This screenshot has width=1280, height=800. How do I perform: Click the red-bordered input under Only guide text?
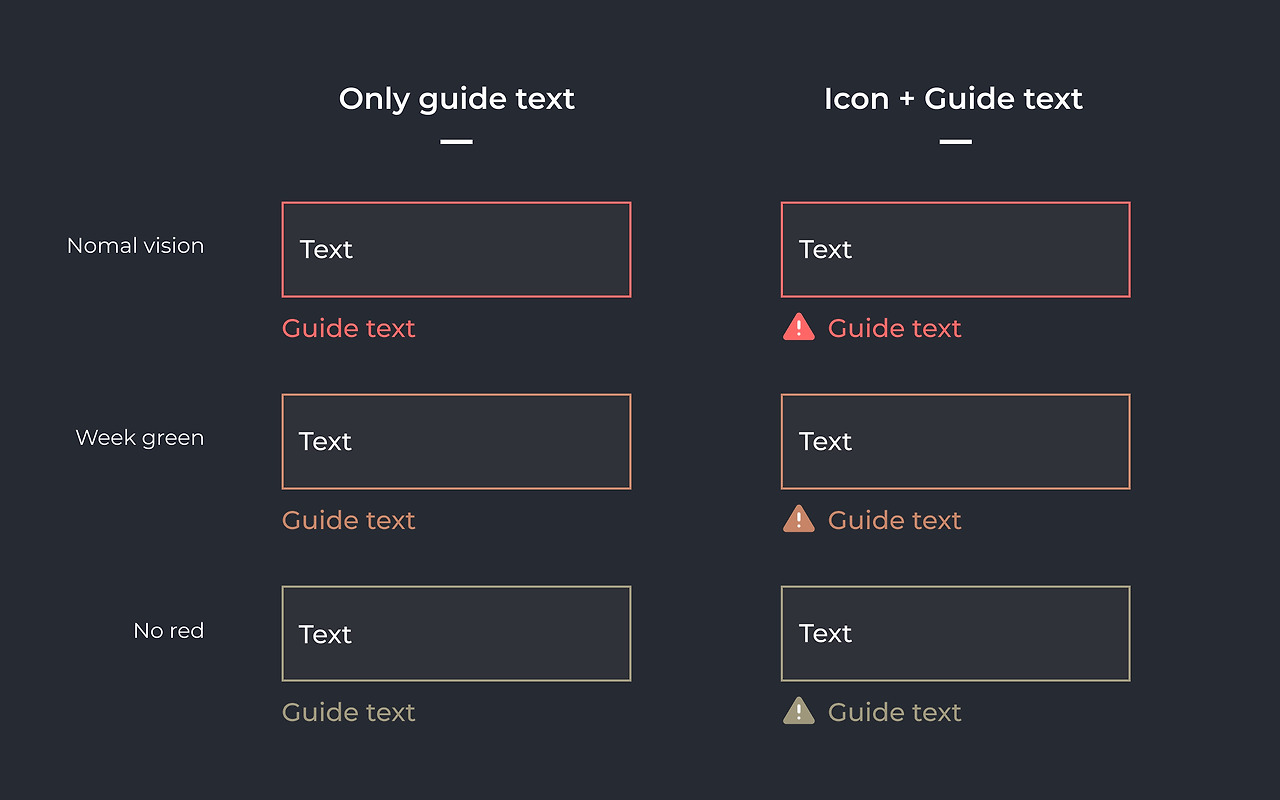(456, 250)
